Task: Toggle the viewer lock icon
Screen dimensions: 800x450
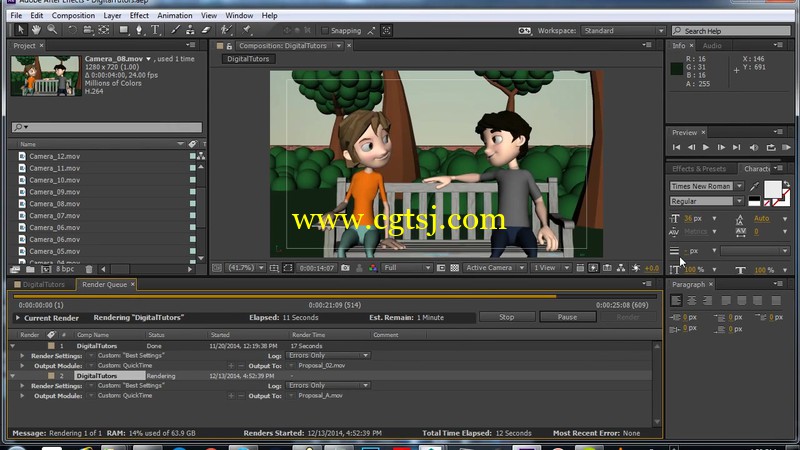Action: (229, 46)
